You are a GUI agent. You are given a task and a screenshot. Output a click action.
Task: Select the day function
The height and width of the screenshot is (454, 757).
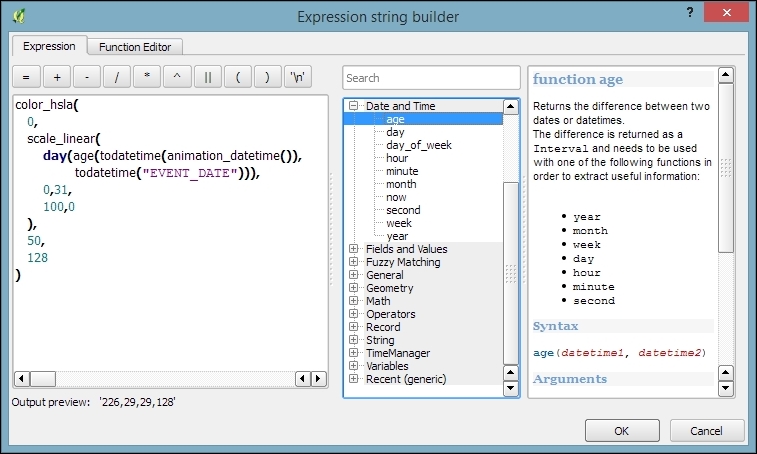point(395,132)
